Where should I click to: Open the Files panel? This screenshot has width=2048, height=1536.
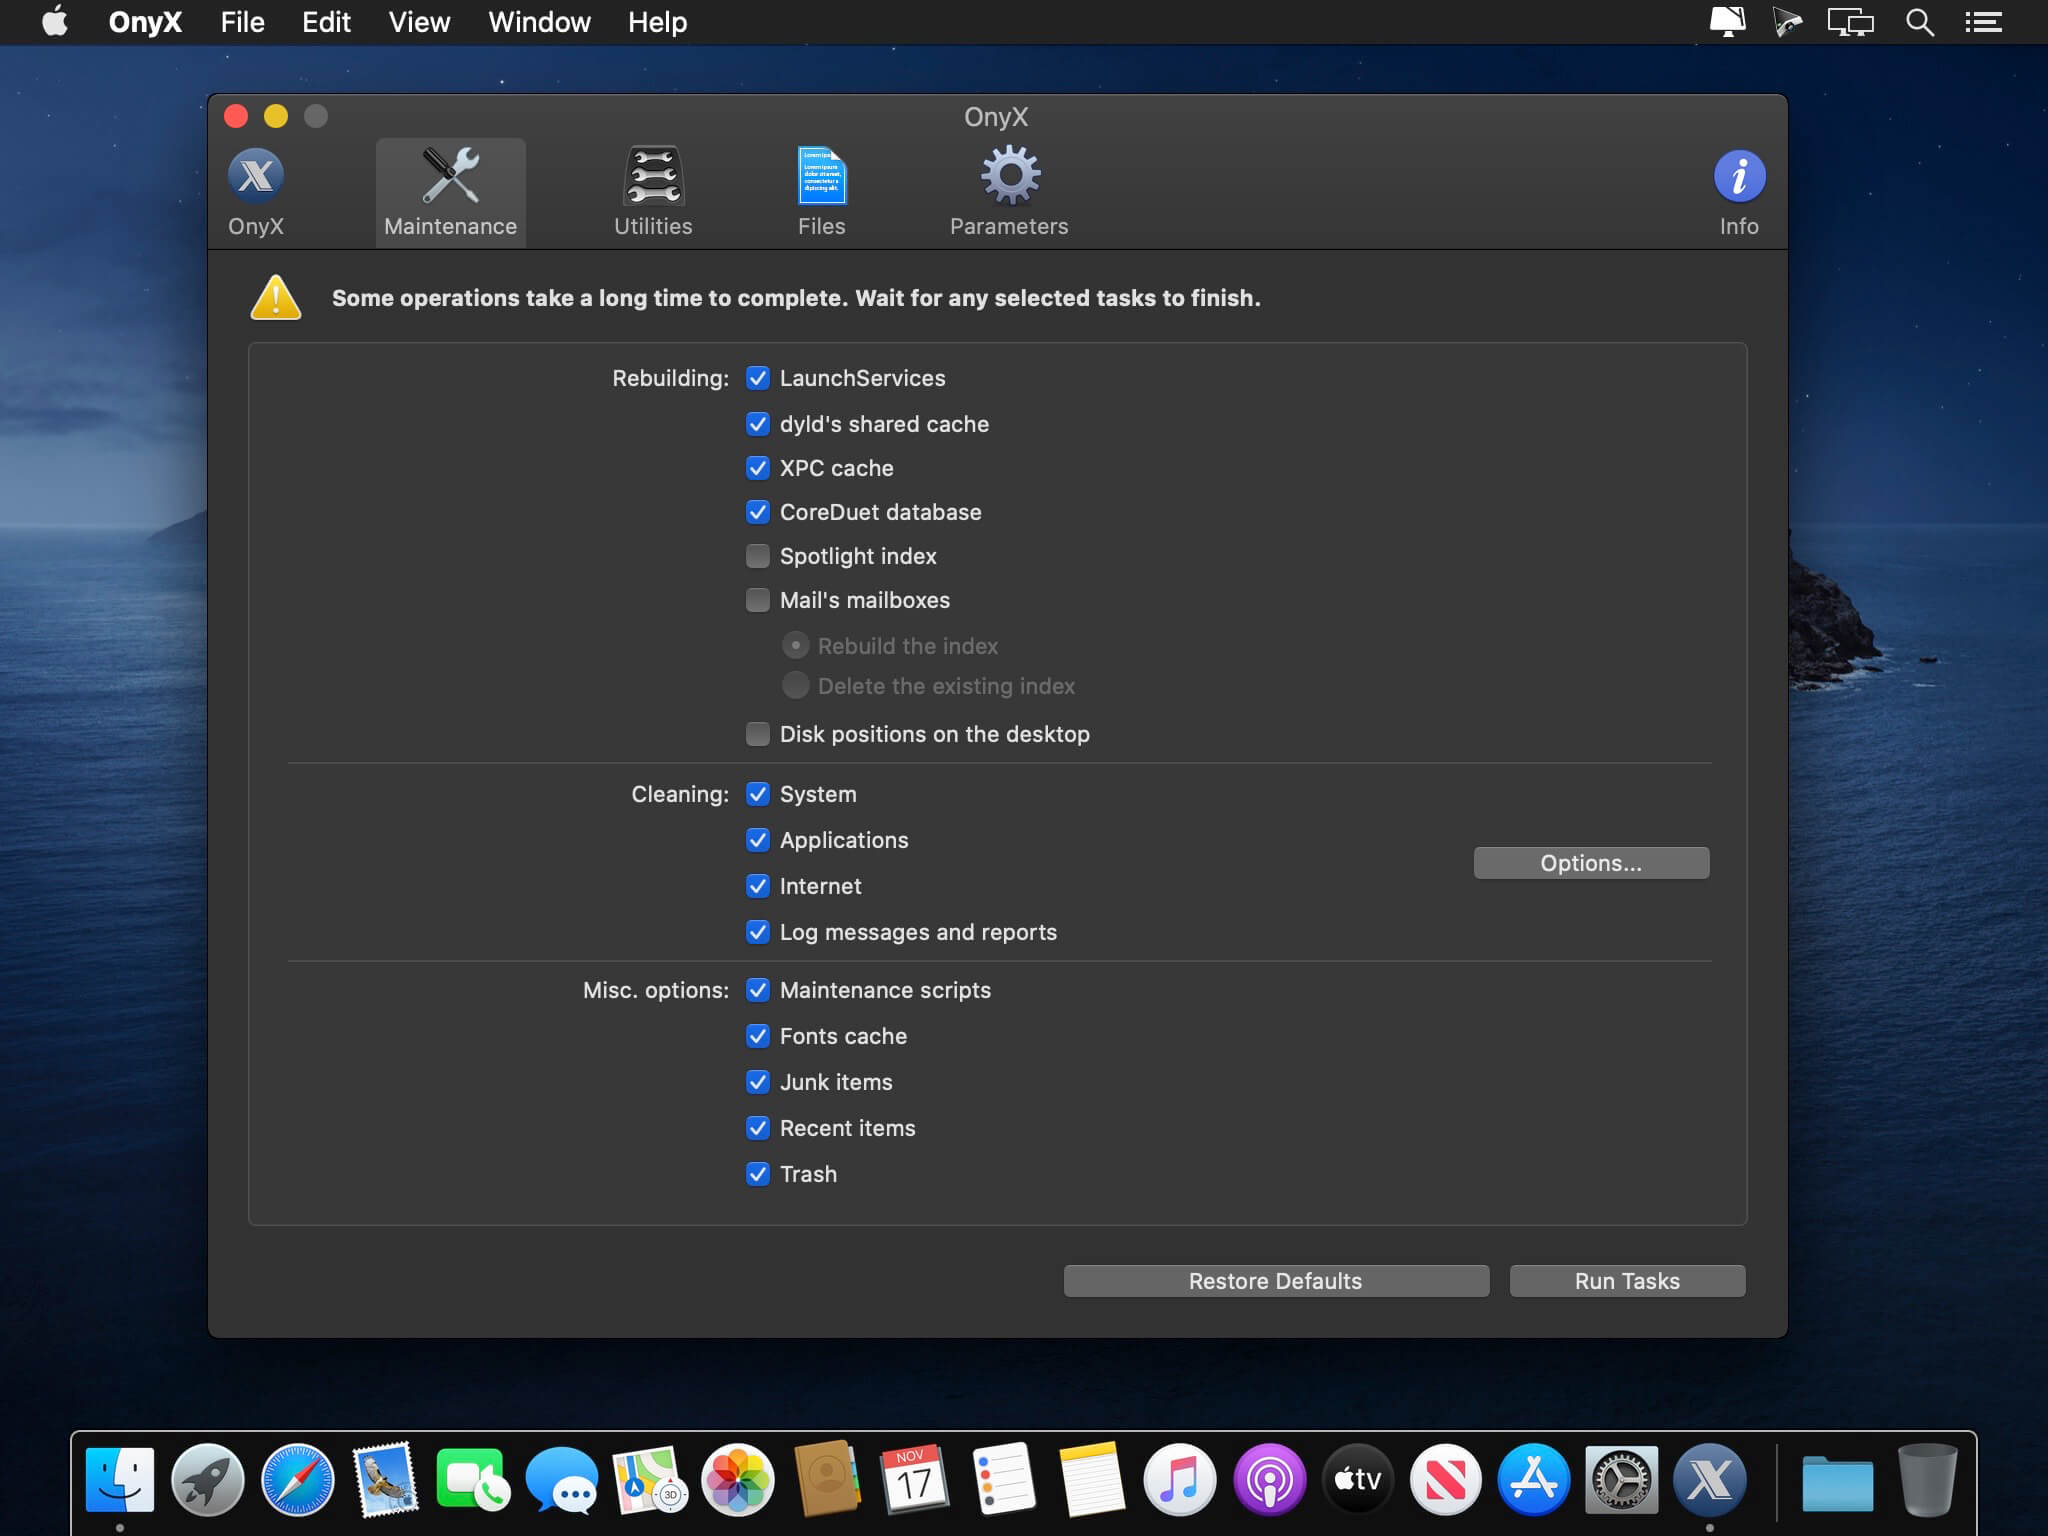point(822,193)
